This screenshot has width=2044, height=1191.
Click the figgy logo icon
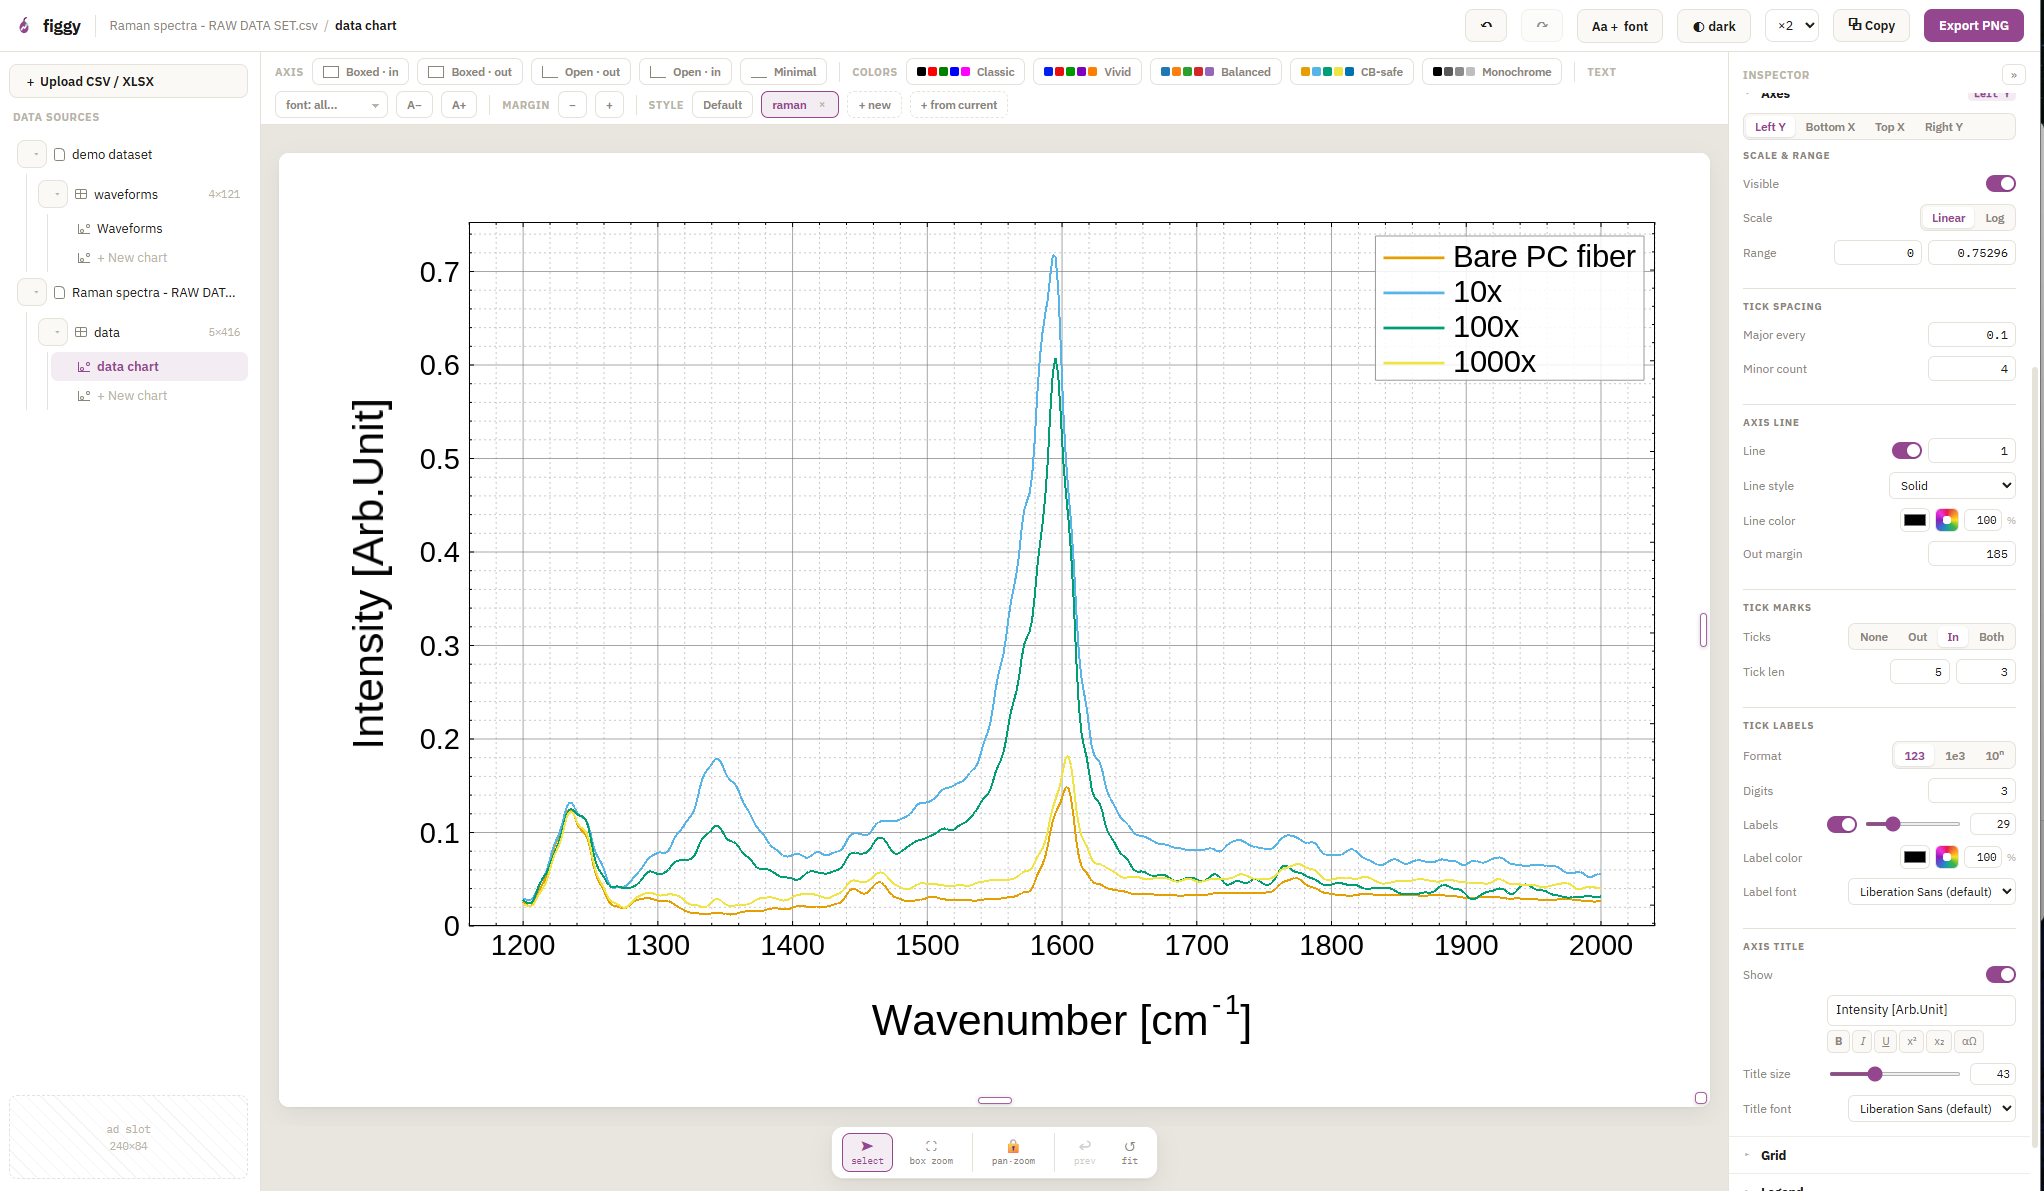click(x=24, y=26)
